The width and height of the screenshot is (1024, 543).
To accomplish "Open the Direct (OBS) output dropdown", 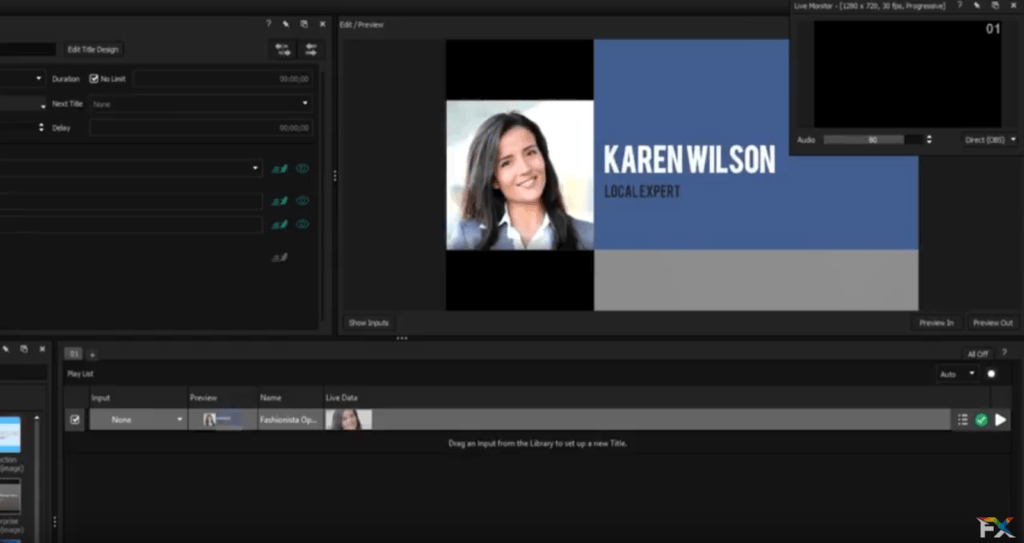I will [x=990, y=140].
